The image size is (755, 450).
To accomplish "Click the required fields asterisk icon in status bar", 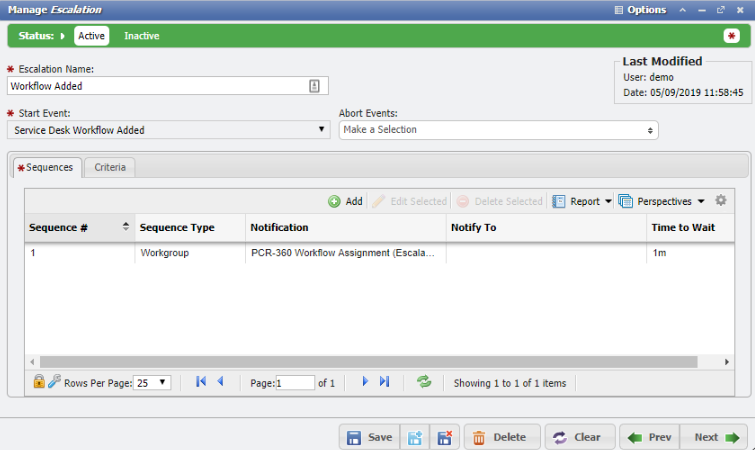I will (x=731, y=36).
